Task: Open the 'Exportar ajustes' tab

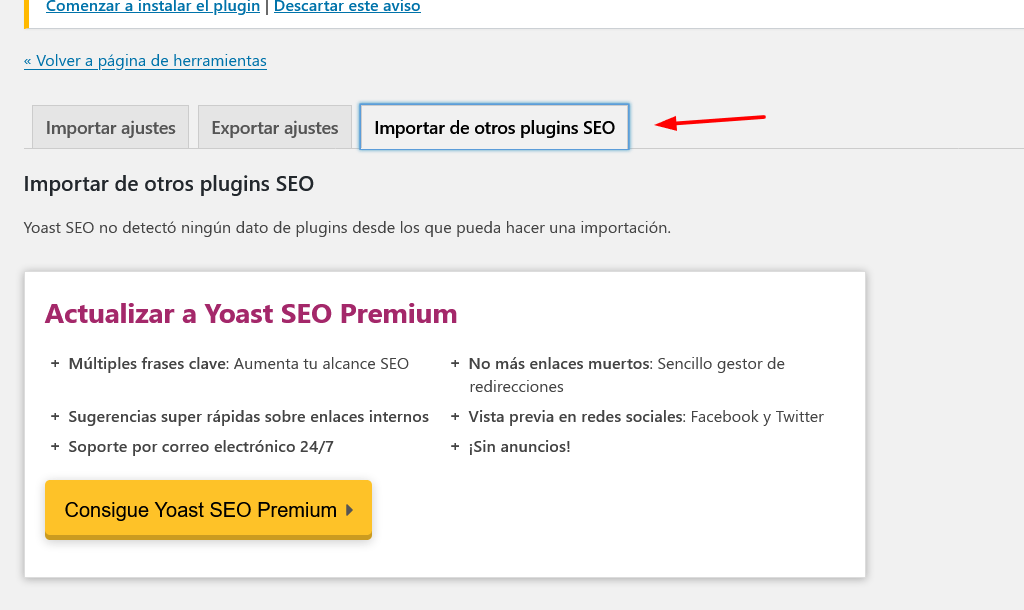Action: [x=275, y=127]
